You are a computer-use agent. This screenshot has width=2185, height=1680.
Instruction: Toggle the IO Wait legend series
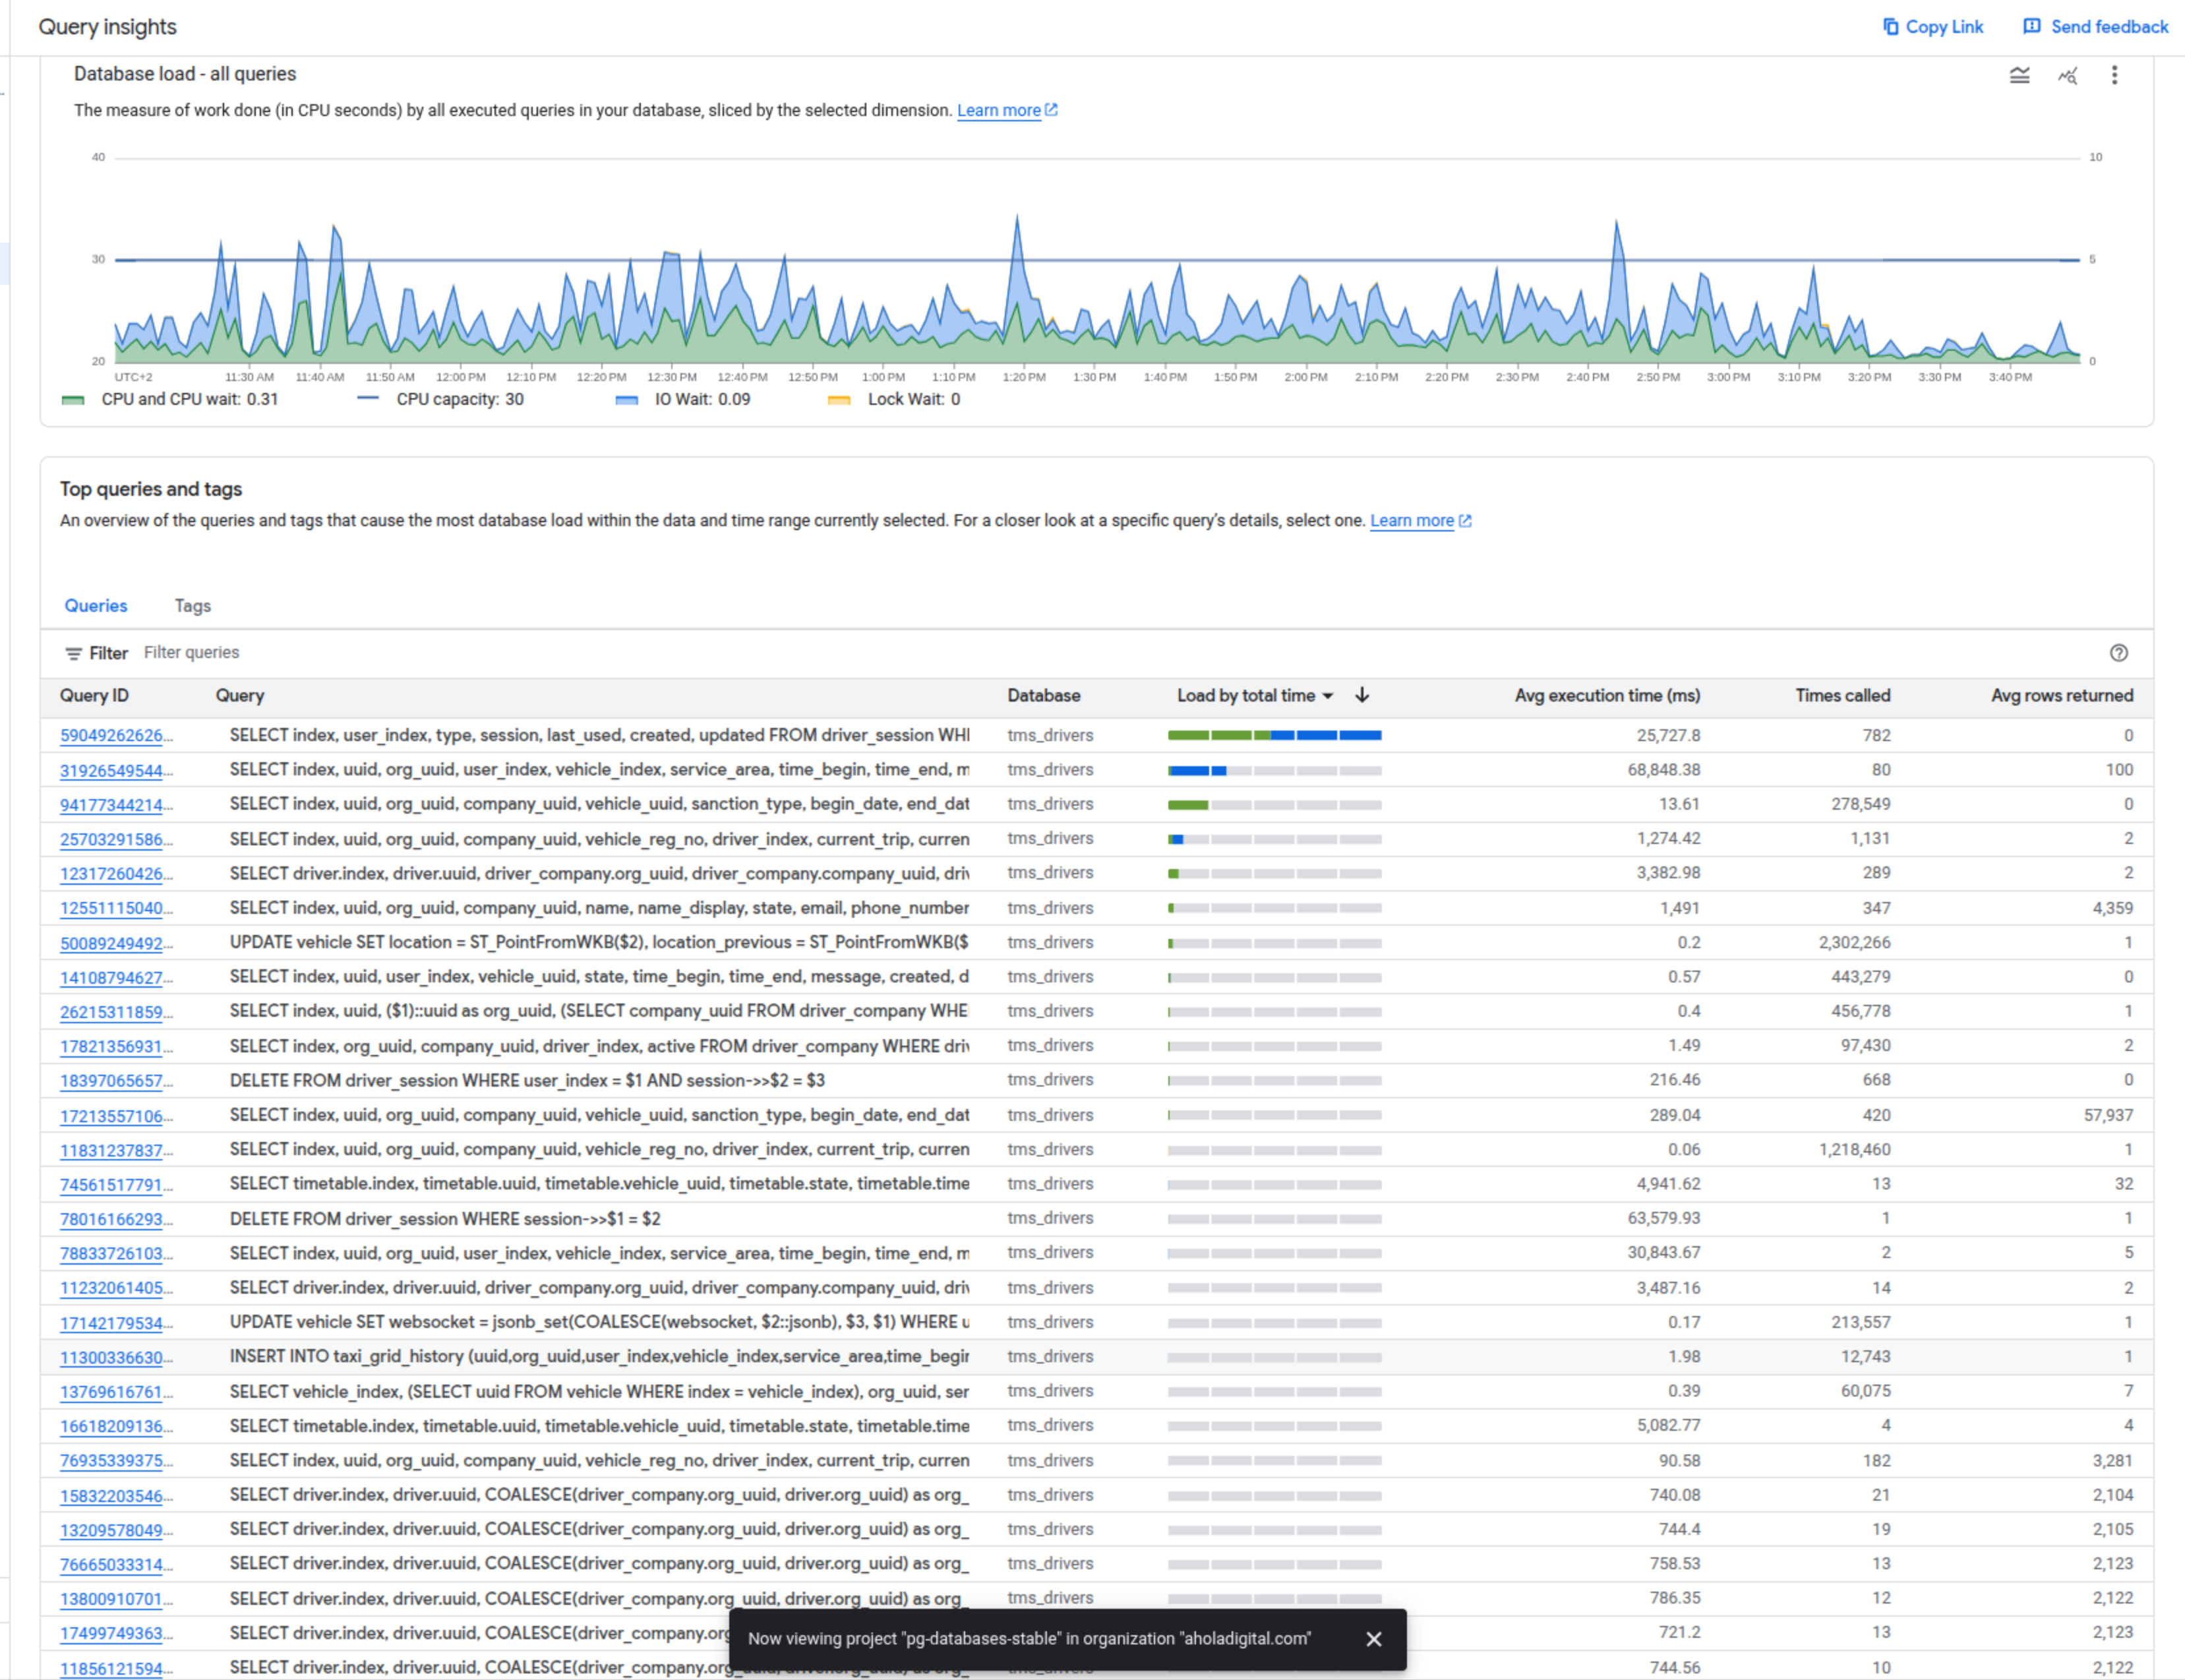pos(683,399)
